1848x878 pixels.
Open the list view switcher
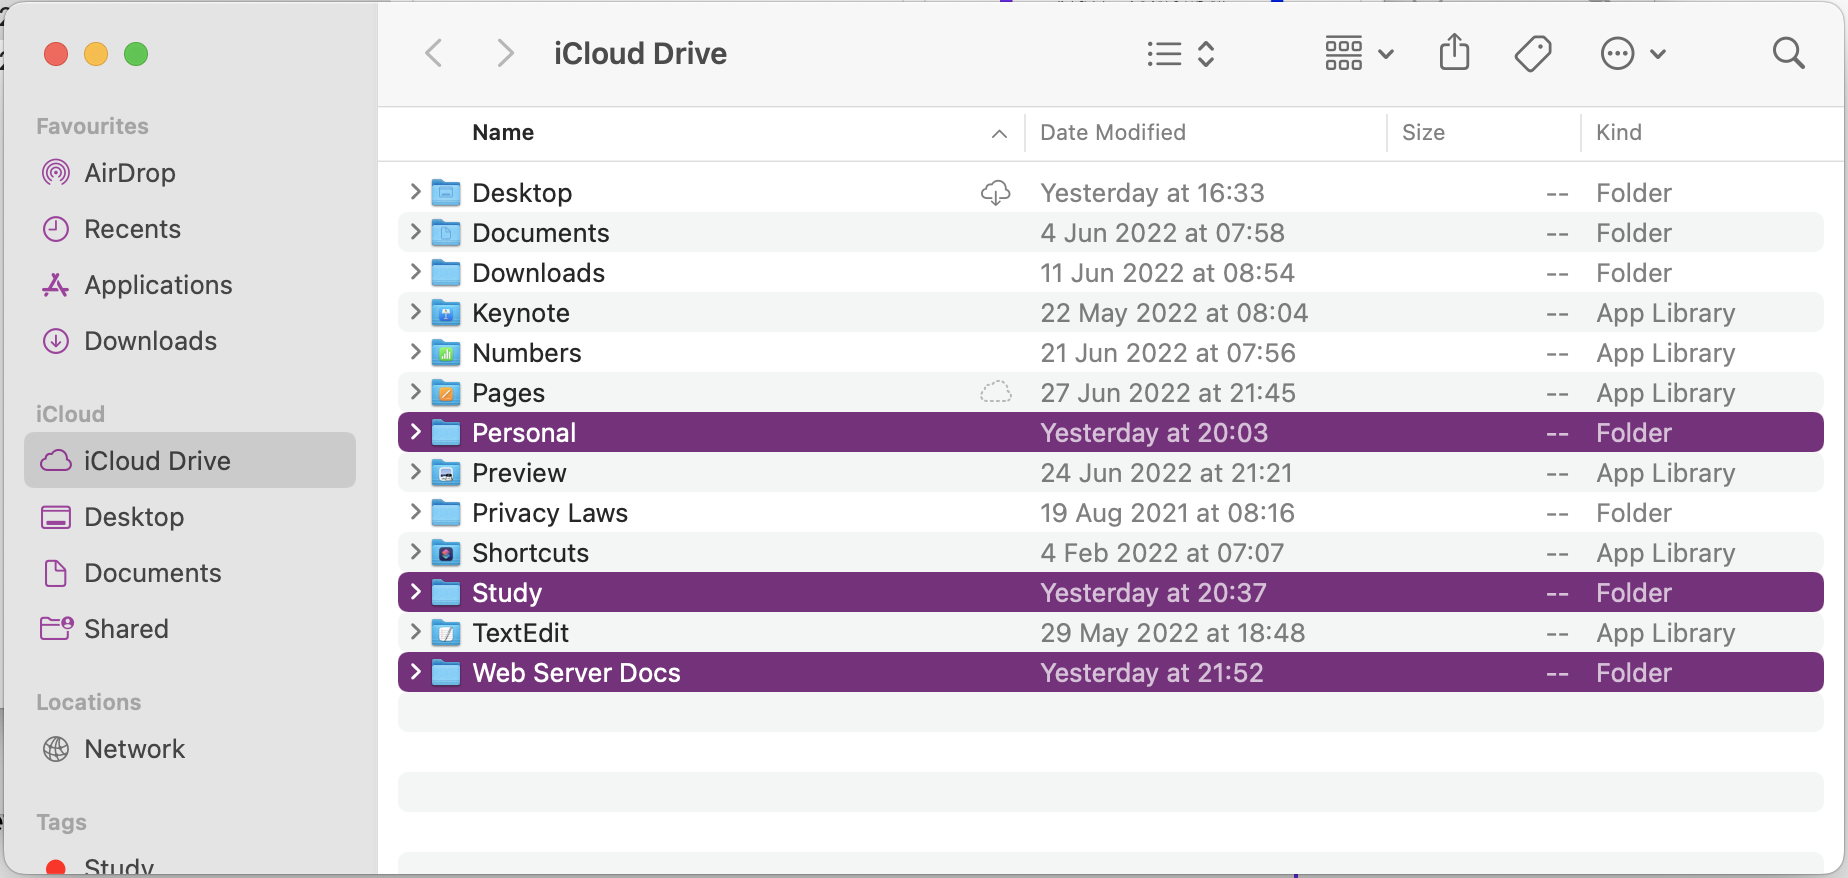1180,53
